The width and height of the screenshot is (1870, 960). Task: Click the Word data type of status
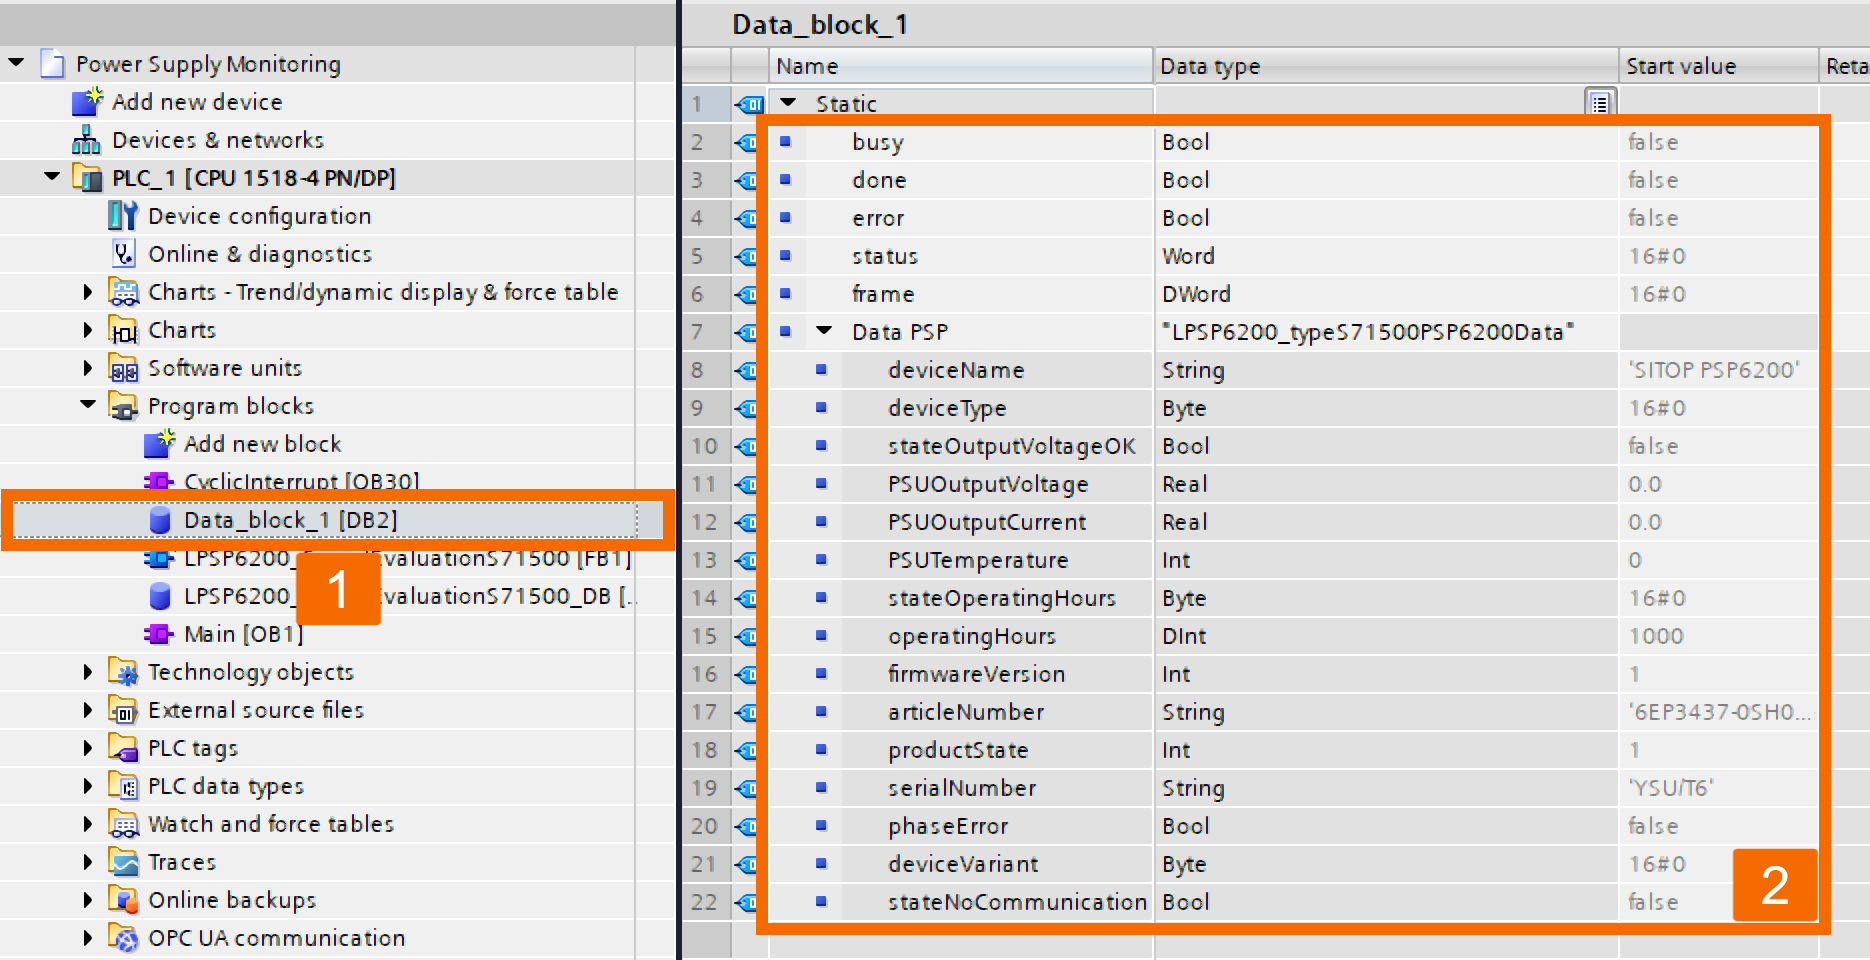[x=1188, y=256]
